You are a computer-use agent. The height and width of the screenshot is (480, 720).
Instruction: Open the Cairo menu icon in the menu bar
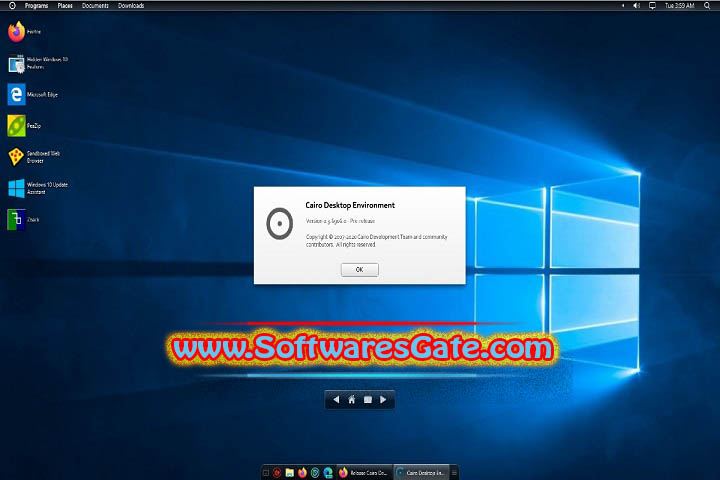(x=12, y=6)
